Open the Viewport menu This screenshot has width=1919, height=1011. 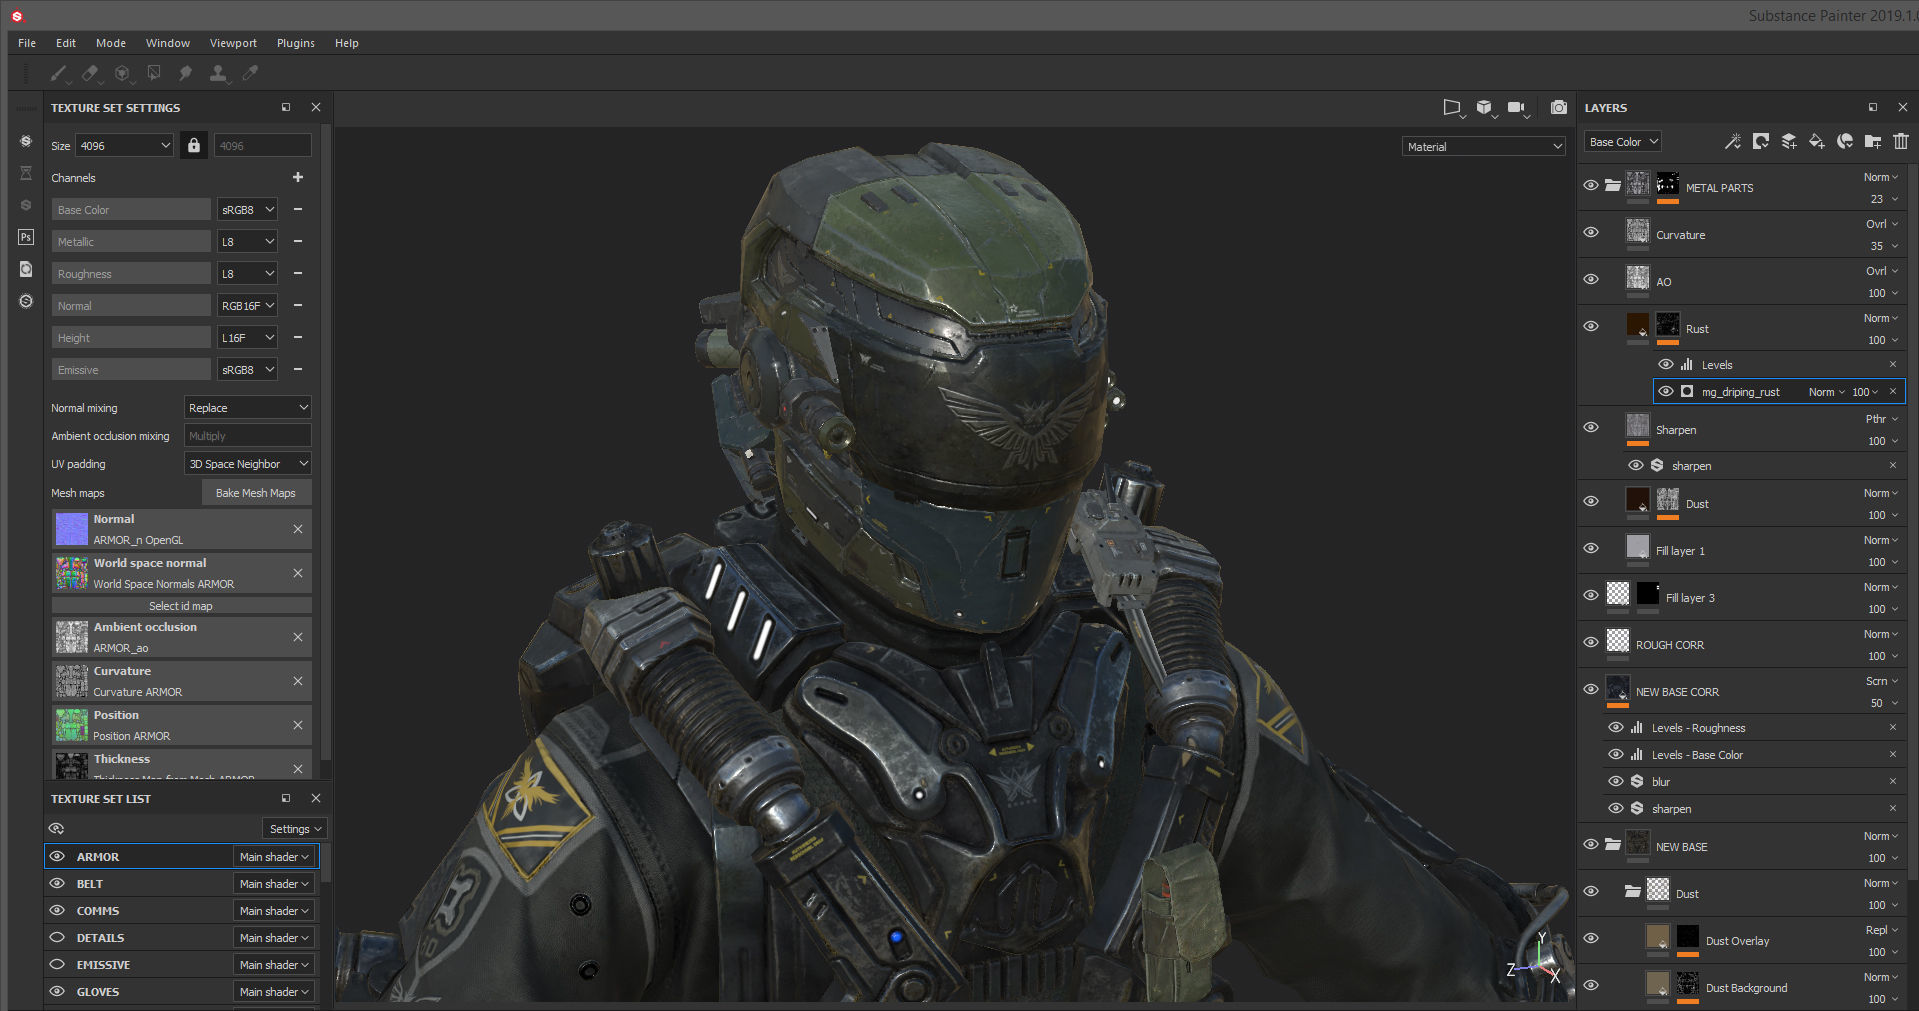click(233, 43)
